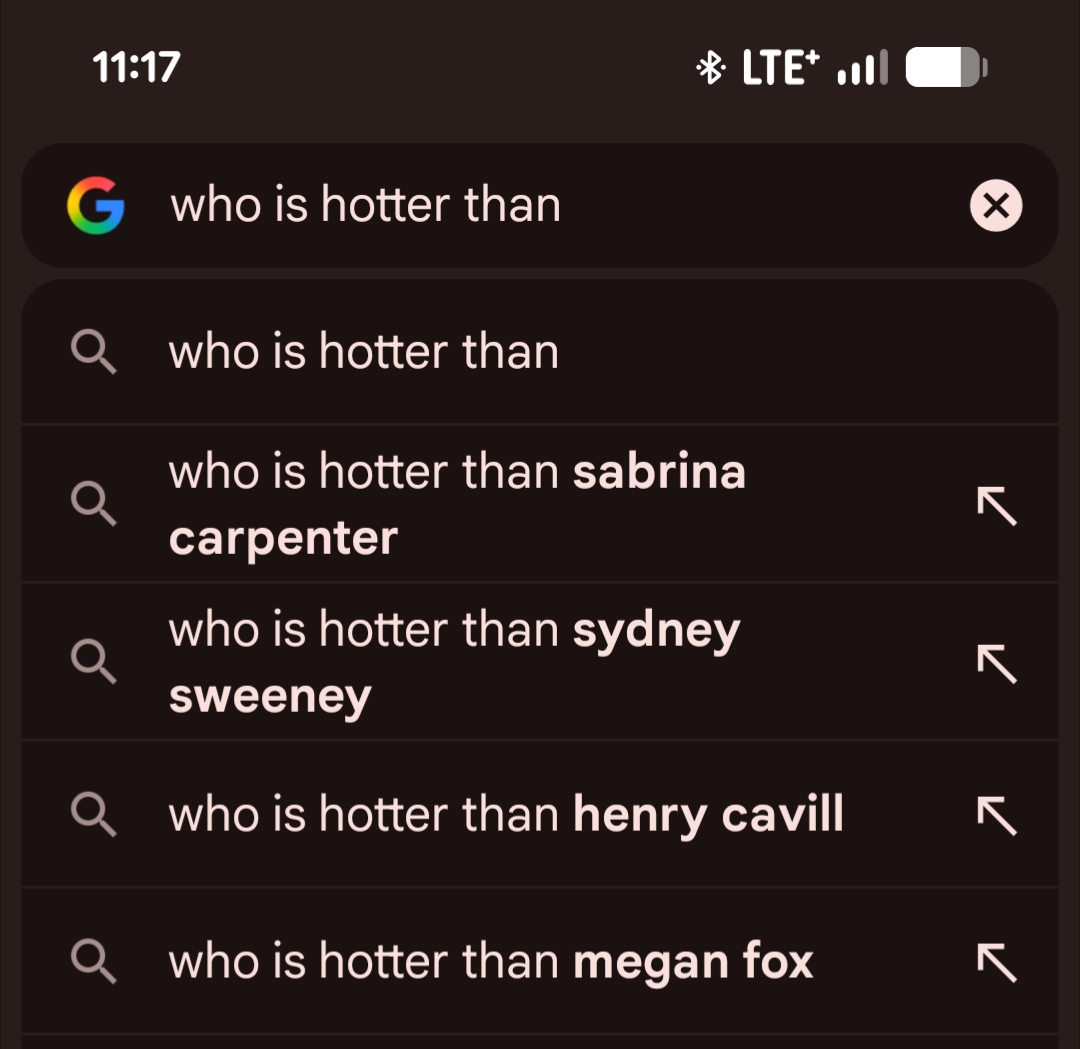
Task: Tap the 11:17 clock in status bar
Action: 136,68
